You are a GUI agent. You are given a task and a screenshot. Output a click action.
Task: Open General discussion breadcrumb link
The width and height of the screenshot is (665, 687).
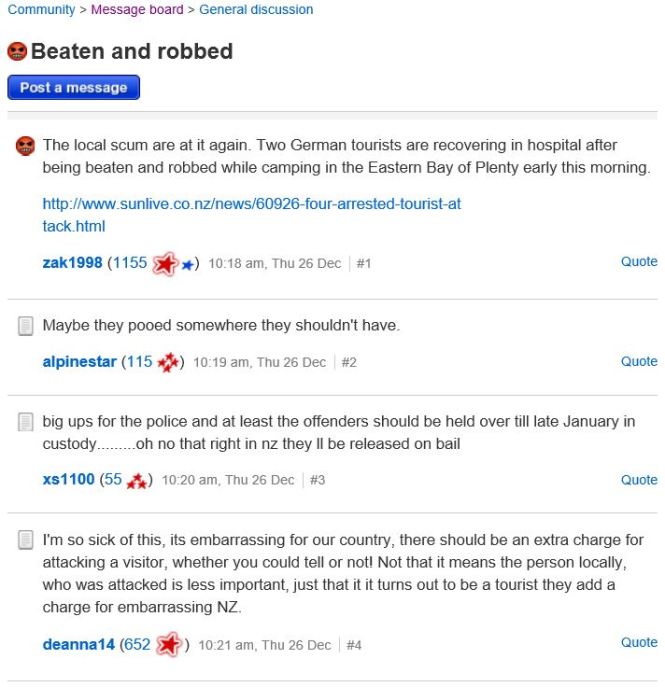coord(256,10)
